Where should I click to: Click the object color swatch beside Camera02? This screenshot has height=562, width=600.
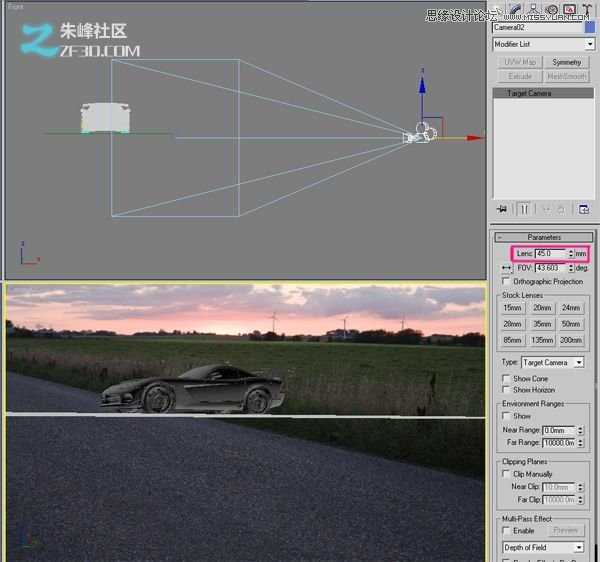590,28
